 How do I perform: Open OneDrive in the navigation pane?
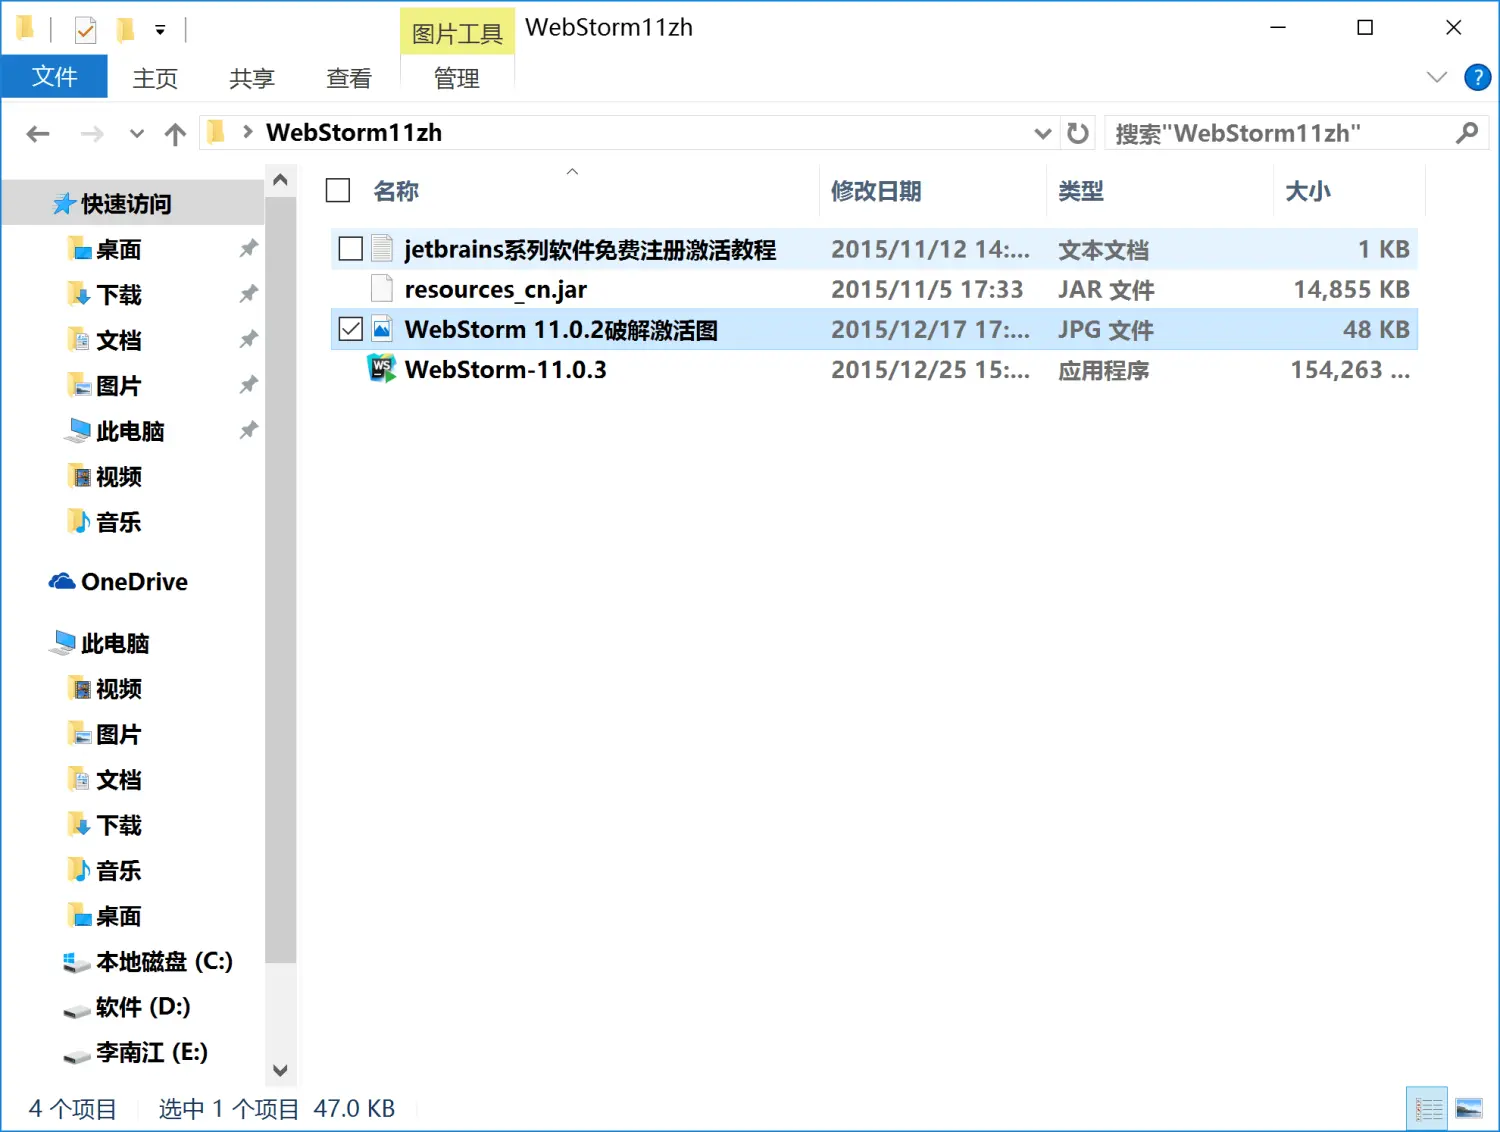(x=134, y=582)
